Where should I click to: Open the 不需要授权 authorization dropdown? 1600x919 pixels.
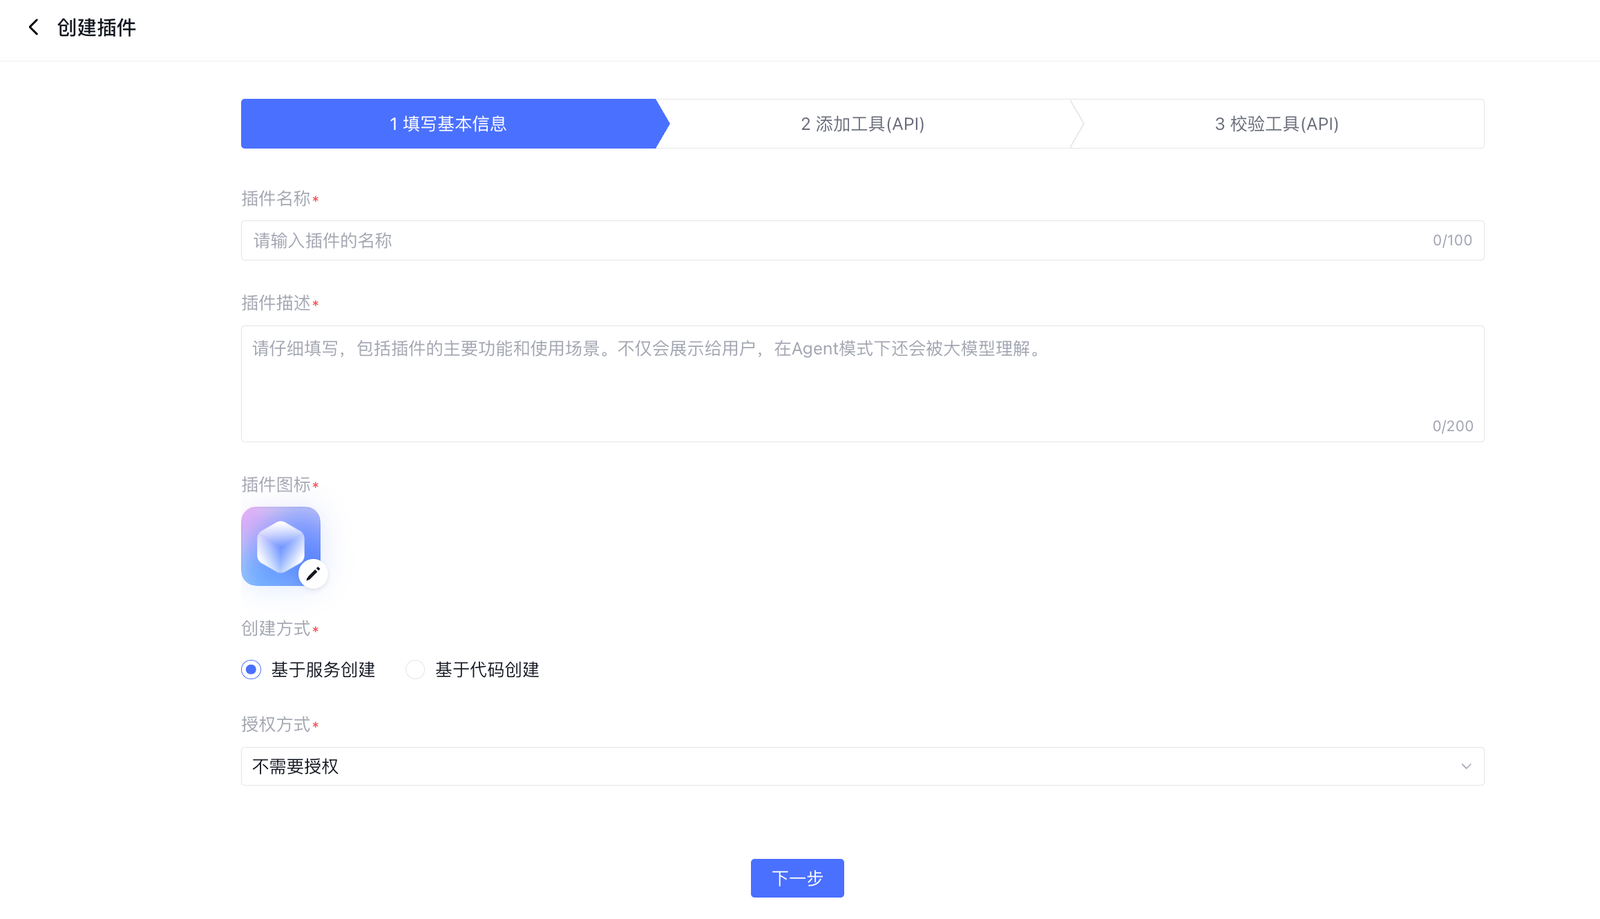(x=850, y=767)
